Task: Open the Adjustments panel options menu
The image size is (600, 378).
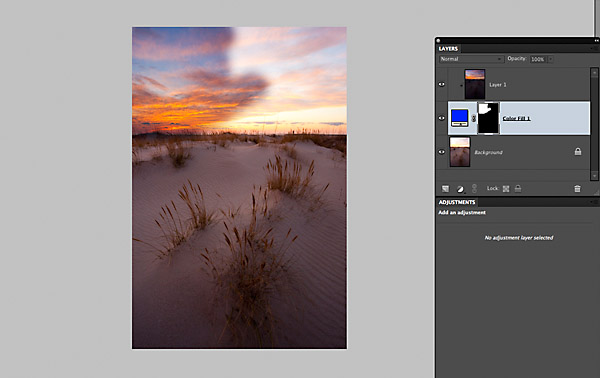Action: [x=594, y=202]
